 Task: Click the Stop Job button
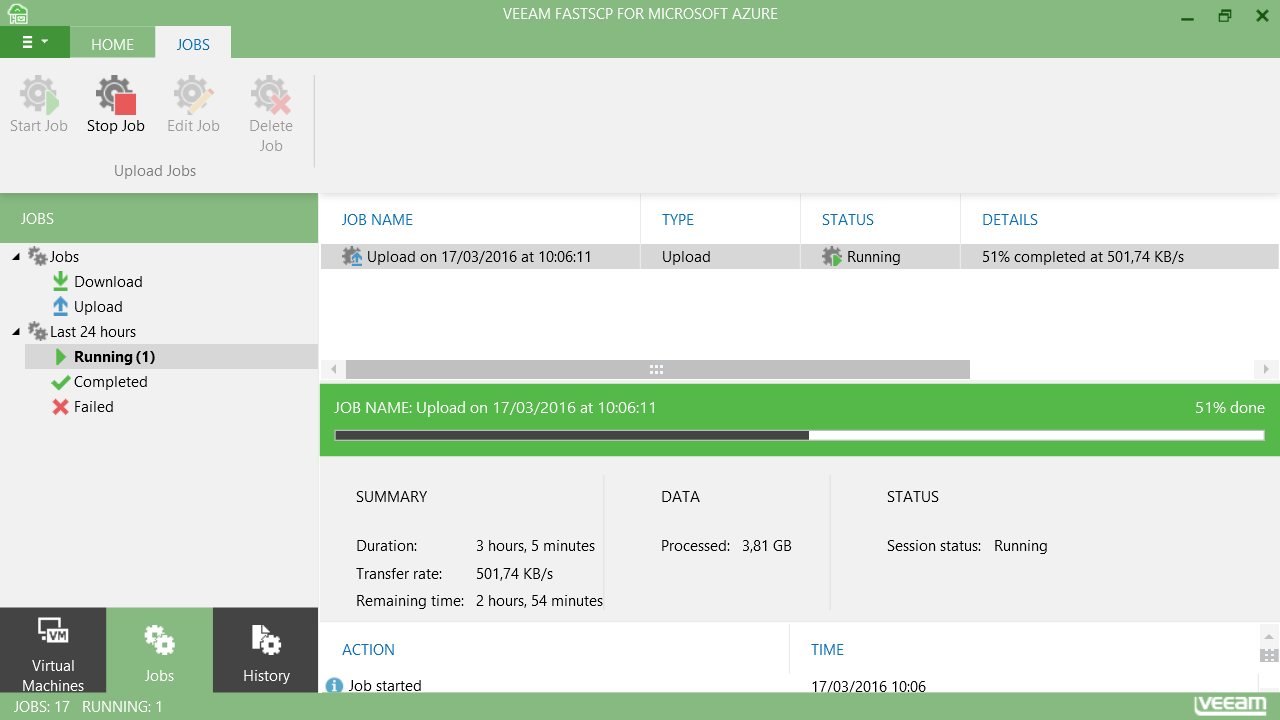coord(116,105)
